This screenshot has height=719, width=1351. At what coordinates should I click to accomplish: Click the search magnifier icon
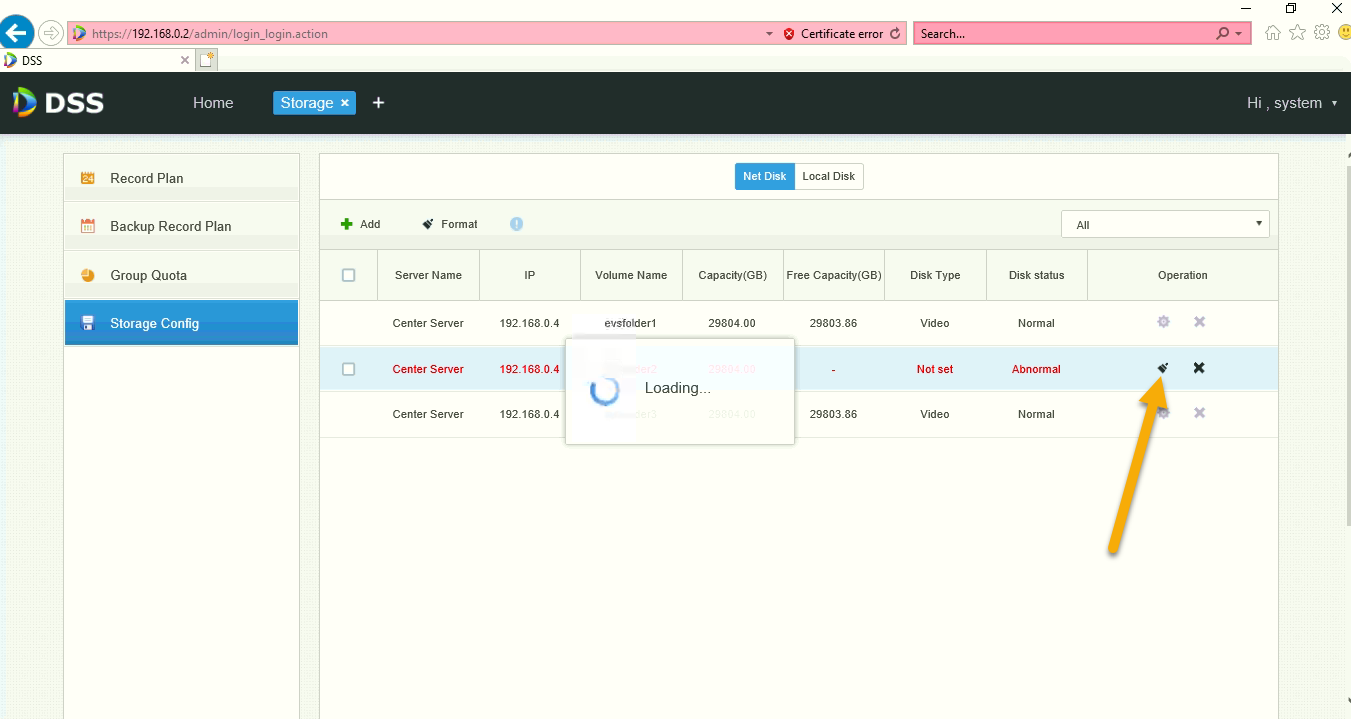1223,33
